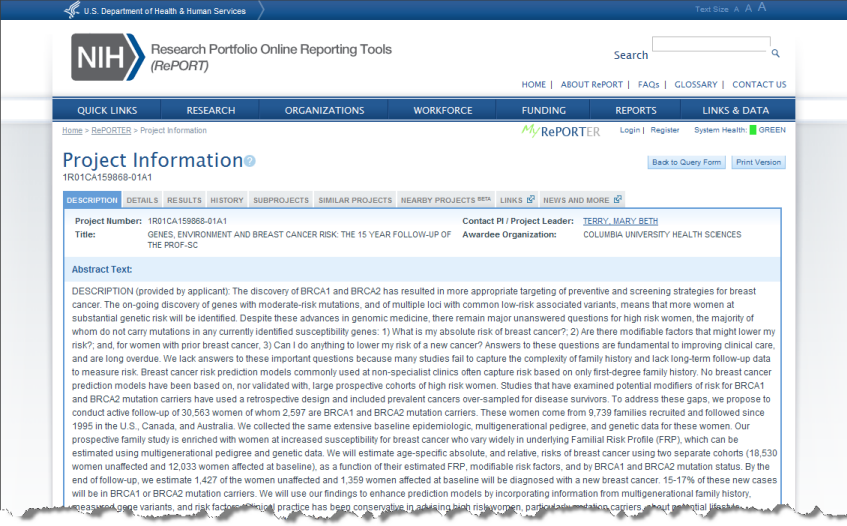
Task: Click the Project Information heading
Action: point(153,160)
